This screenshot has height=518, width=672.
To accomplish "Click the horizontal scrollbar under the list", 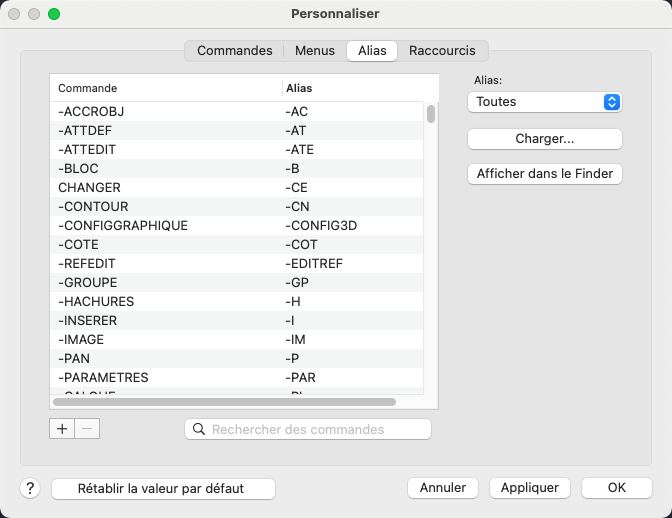I will pos(225,402).
